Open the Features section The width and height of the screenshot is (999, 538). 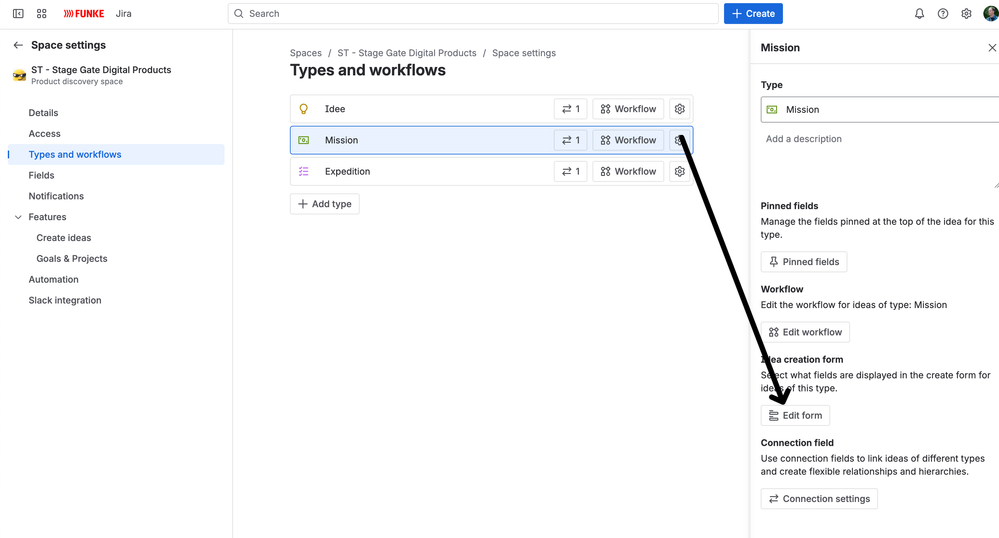click(47, 217)
